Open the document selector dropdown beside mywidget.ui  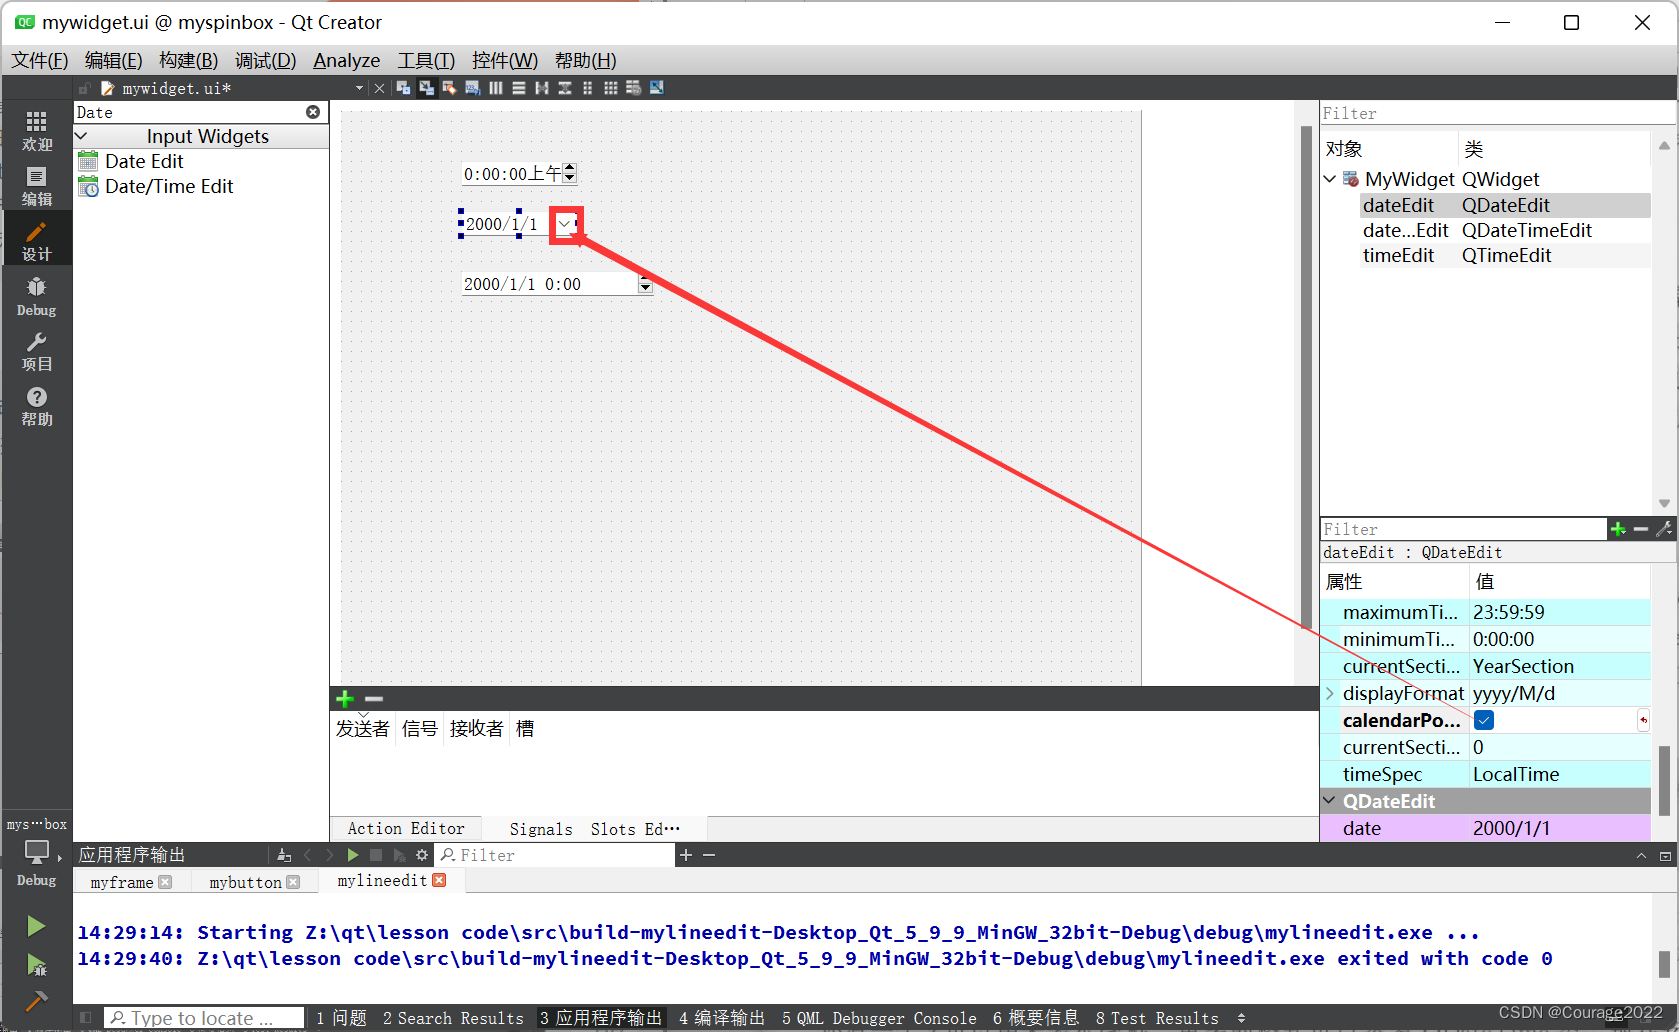358,88
